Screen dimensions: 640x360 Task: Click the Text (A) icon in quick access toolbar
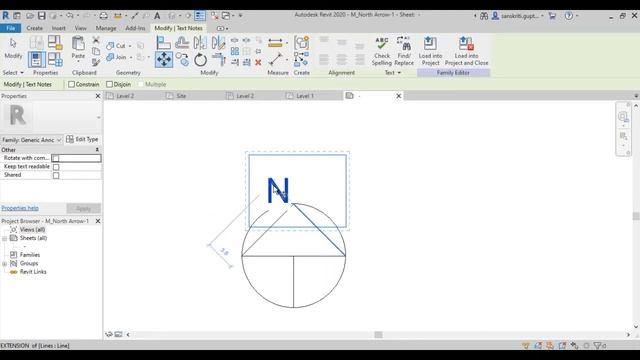157,16
